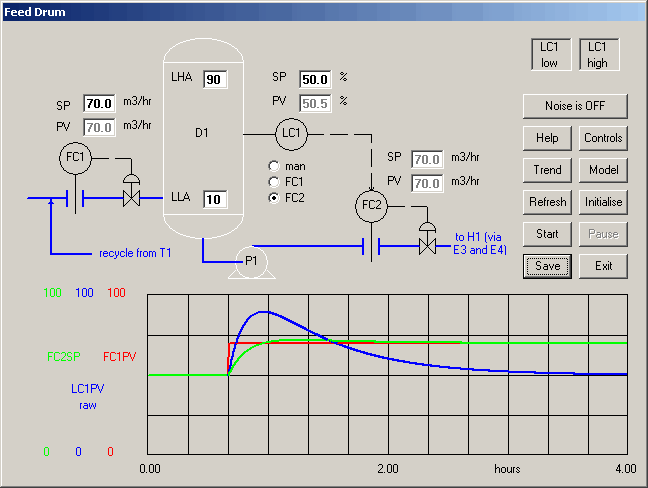Click the LC1 low alarm indicator
The image size is (648, 488).
[549, 55]
